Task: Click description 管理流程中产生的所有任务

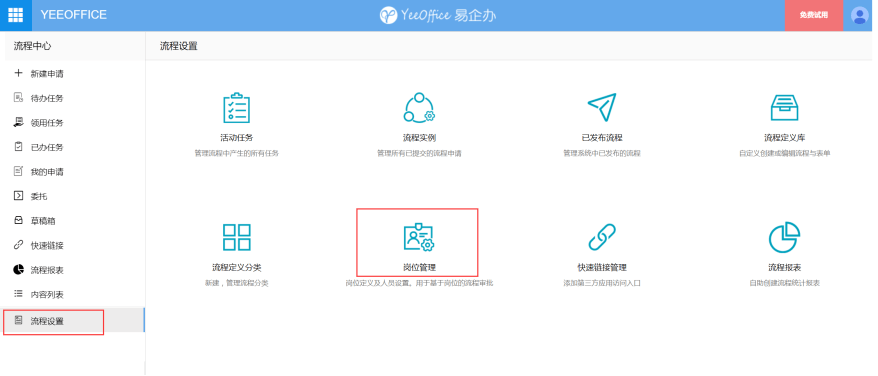Action: click(x=236, y=153)
